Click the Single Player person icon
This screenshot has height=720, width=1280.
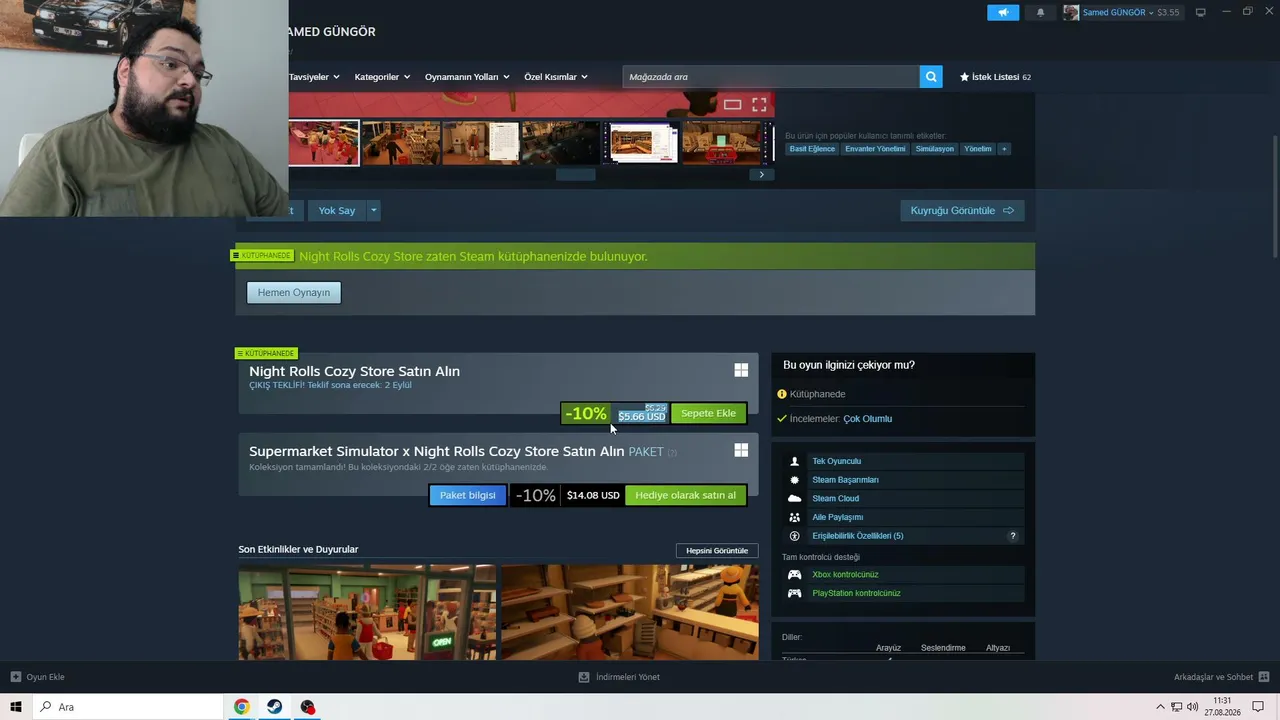pyautogui.click(x=795, y=461)
